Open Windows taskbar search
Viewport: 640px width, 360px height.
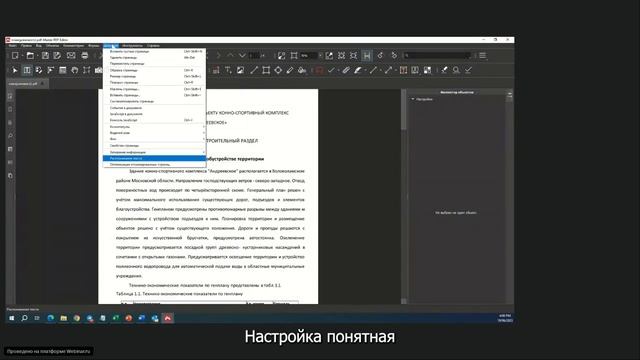point(24,318)
